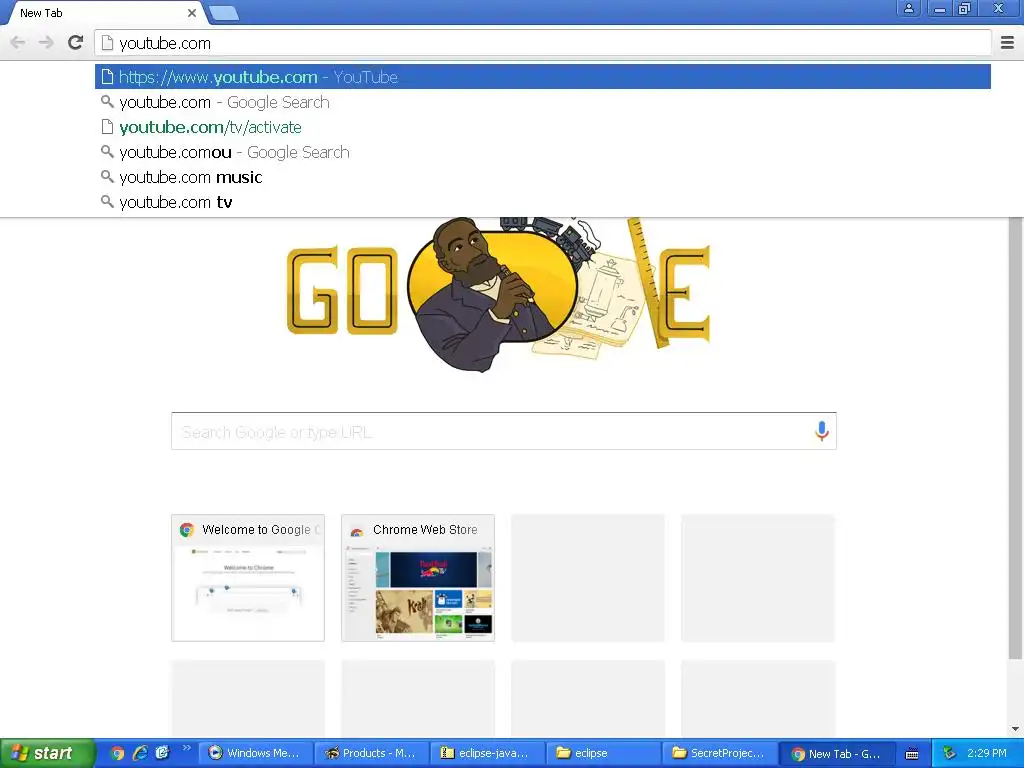Click the browser Forward arrow
Viewport: 1024px width, 768px height.
46,43
